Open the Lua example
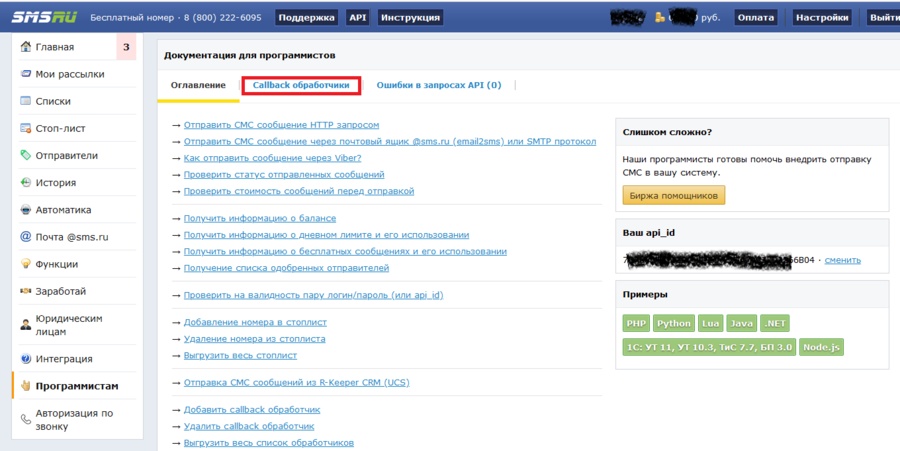This screenshot has width=900, height=451. click(x=710, y=323)
